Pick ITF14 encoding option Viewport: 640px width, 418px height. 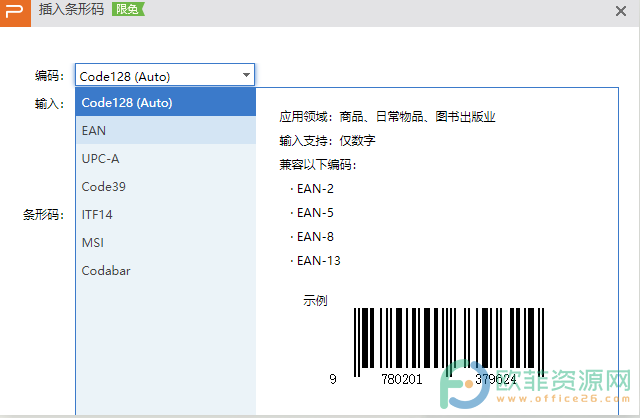(166, 215)
